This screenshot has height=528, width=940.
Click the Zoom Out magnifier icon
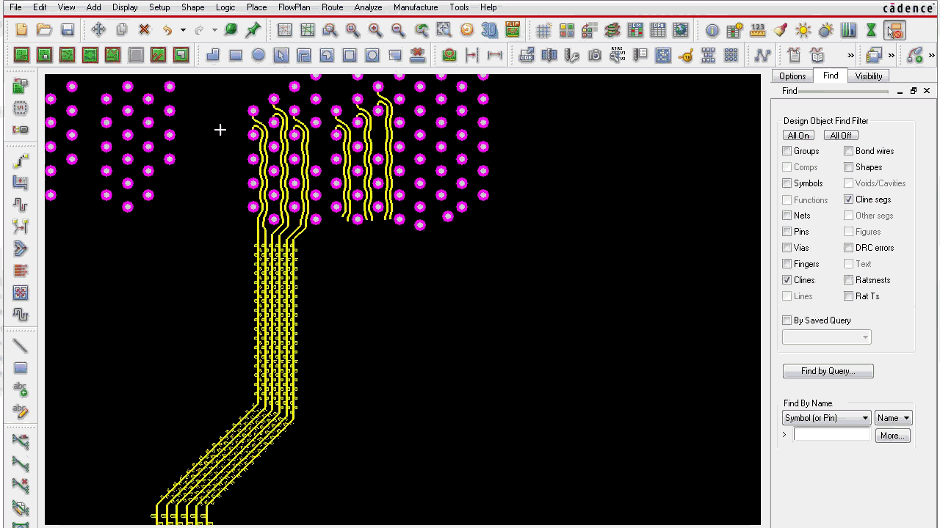(x=398, y=30)
